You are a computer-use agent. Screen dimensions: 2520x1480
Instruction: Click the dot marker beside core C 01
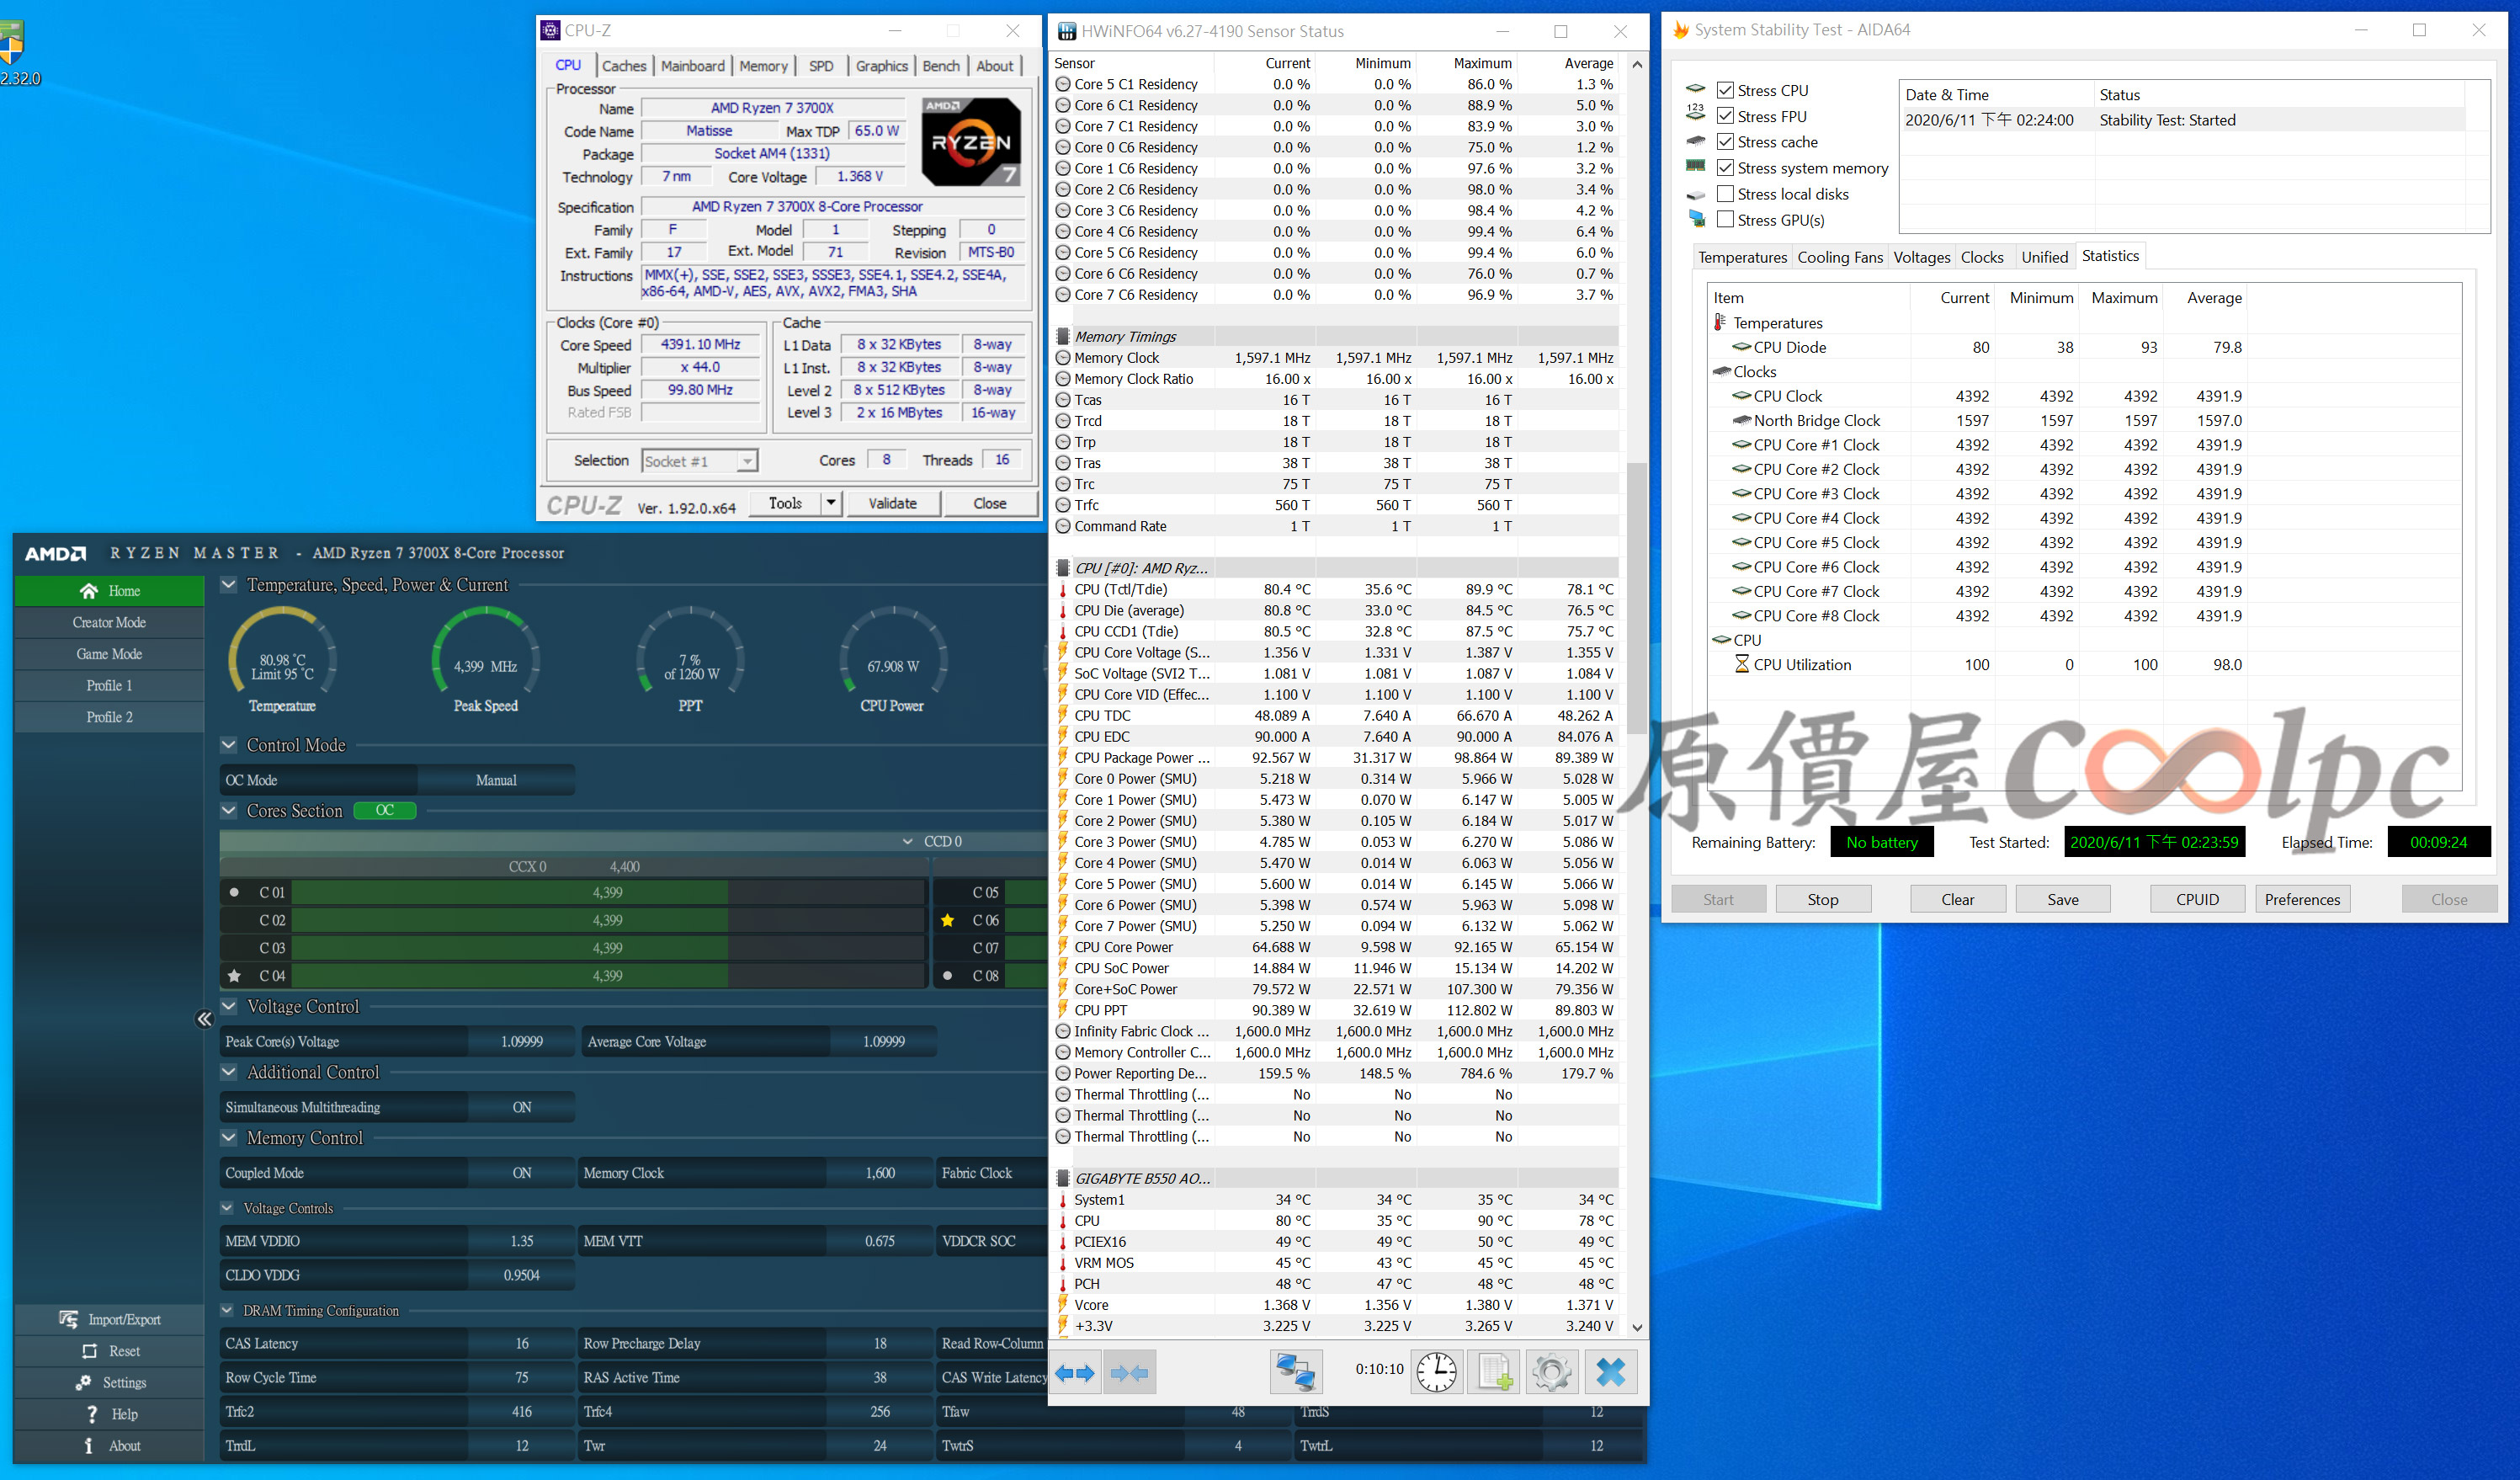[x=234, y=892]
